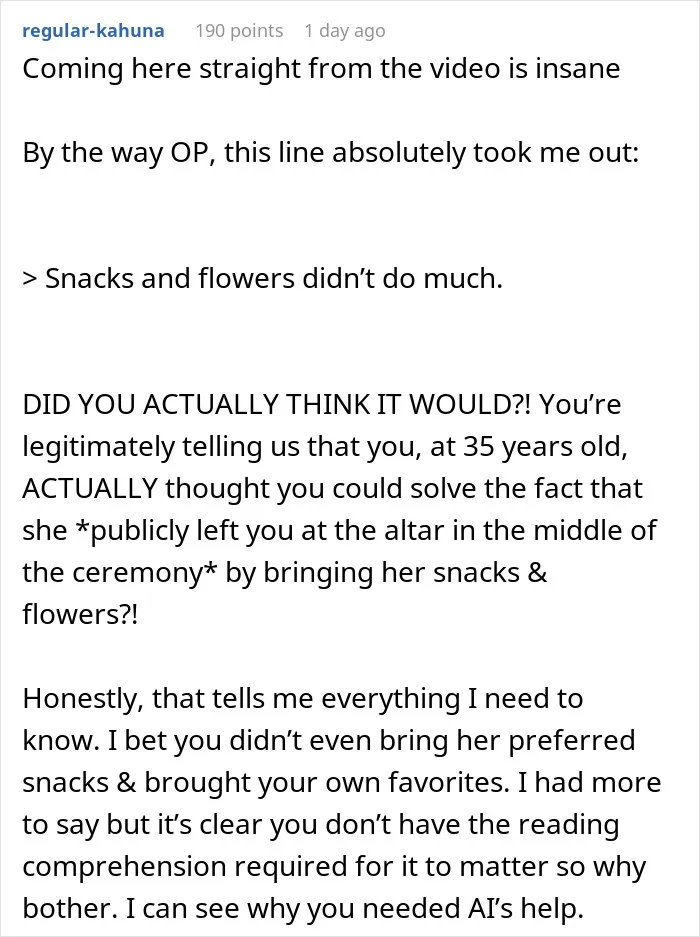700x937 pixels.
Task: Click the 'the ceremony* by bringing her snacks &' line
Action: [285, 572]
